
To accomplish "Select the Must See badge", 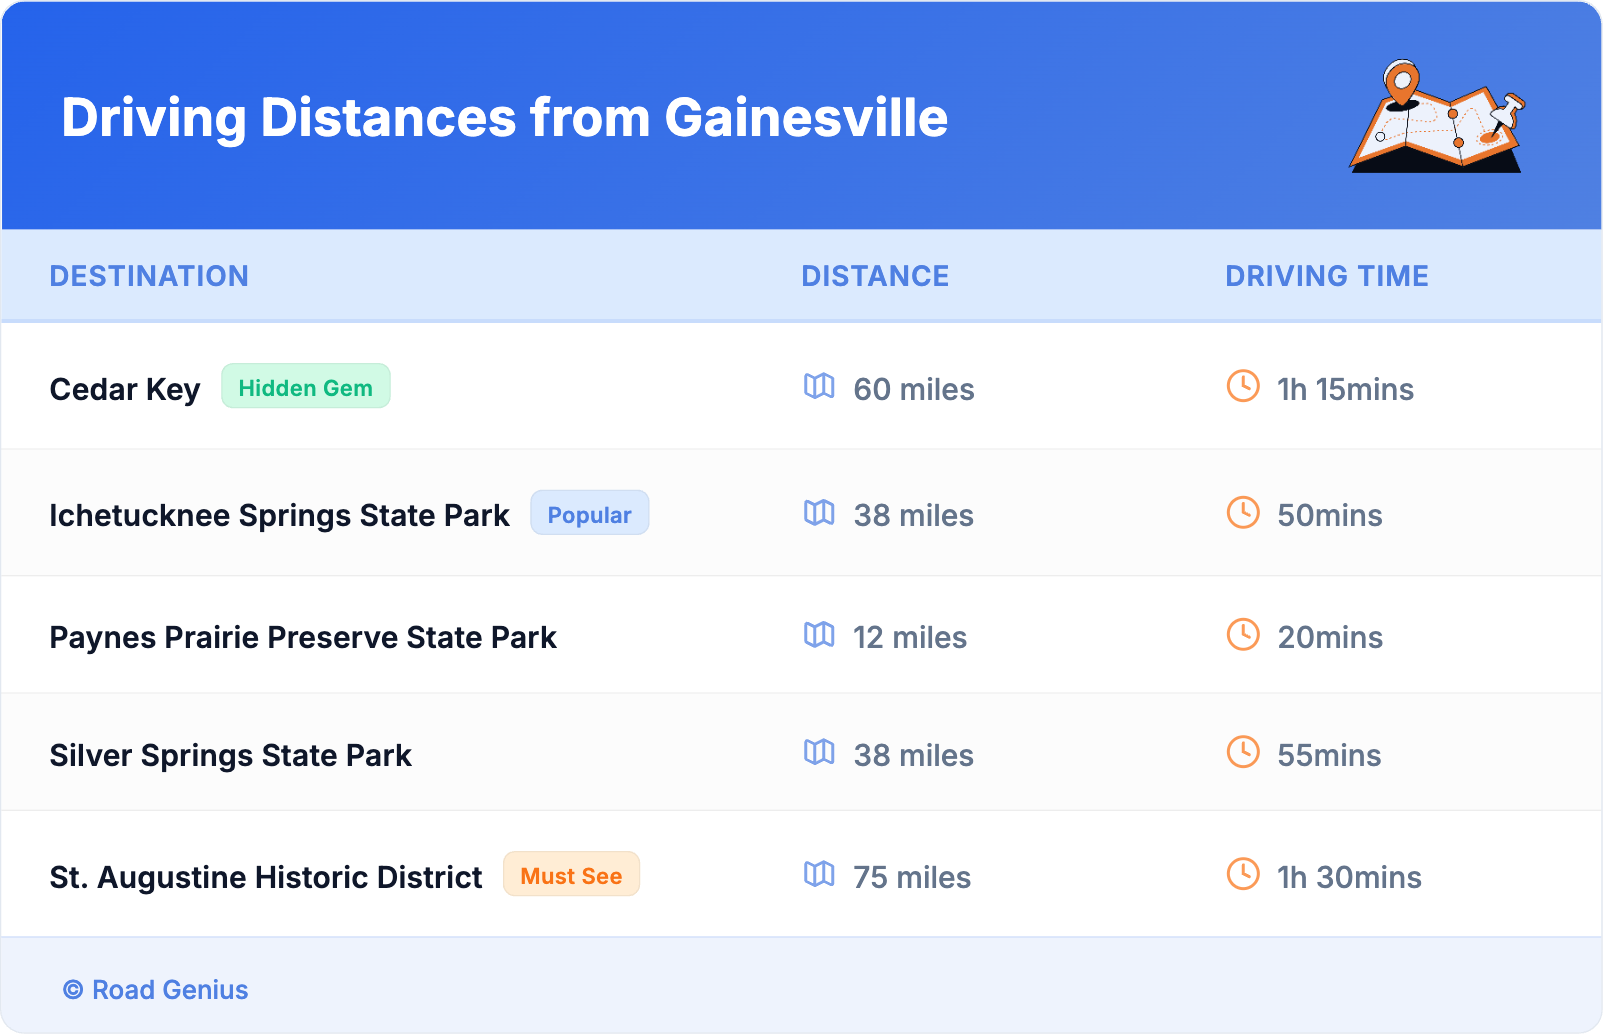I will pyautogui.click(x=571, y=875).
